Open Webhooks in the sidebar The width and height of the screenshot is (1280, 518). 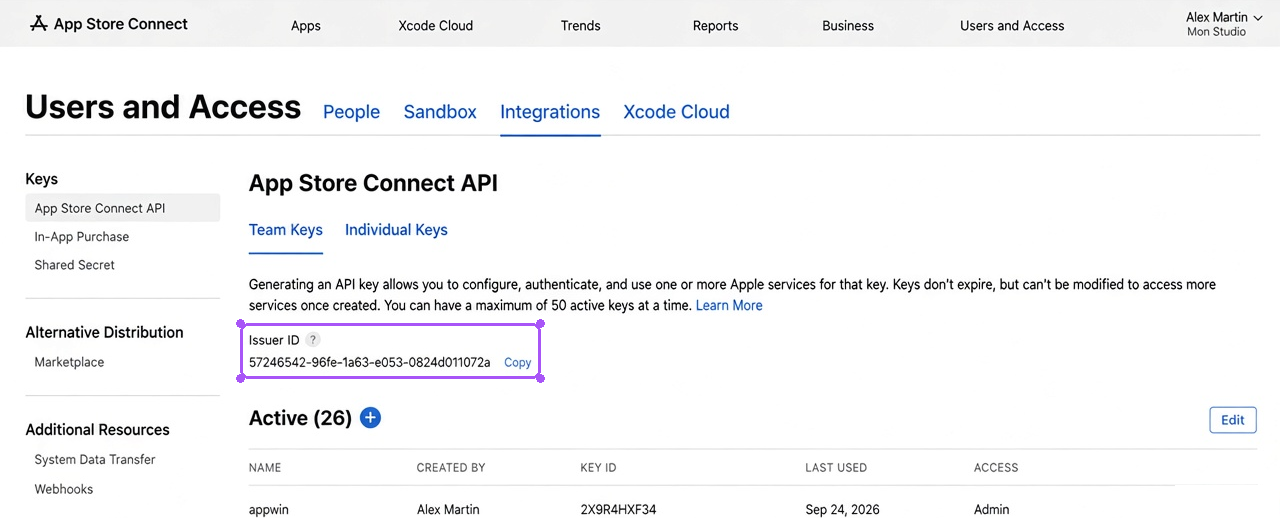click(64, 489)
